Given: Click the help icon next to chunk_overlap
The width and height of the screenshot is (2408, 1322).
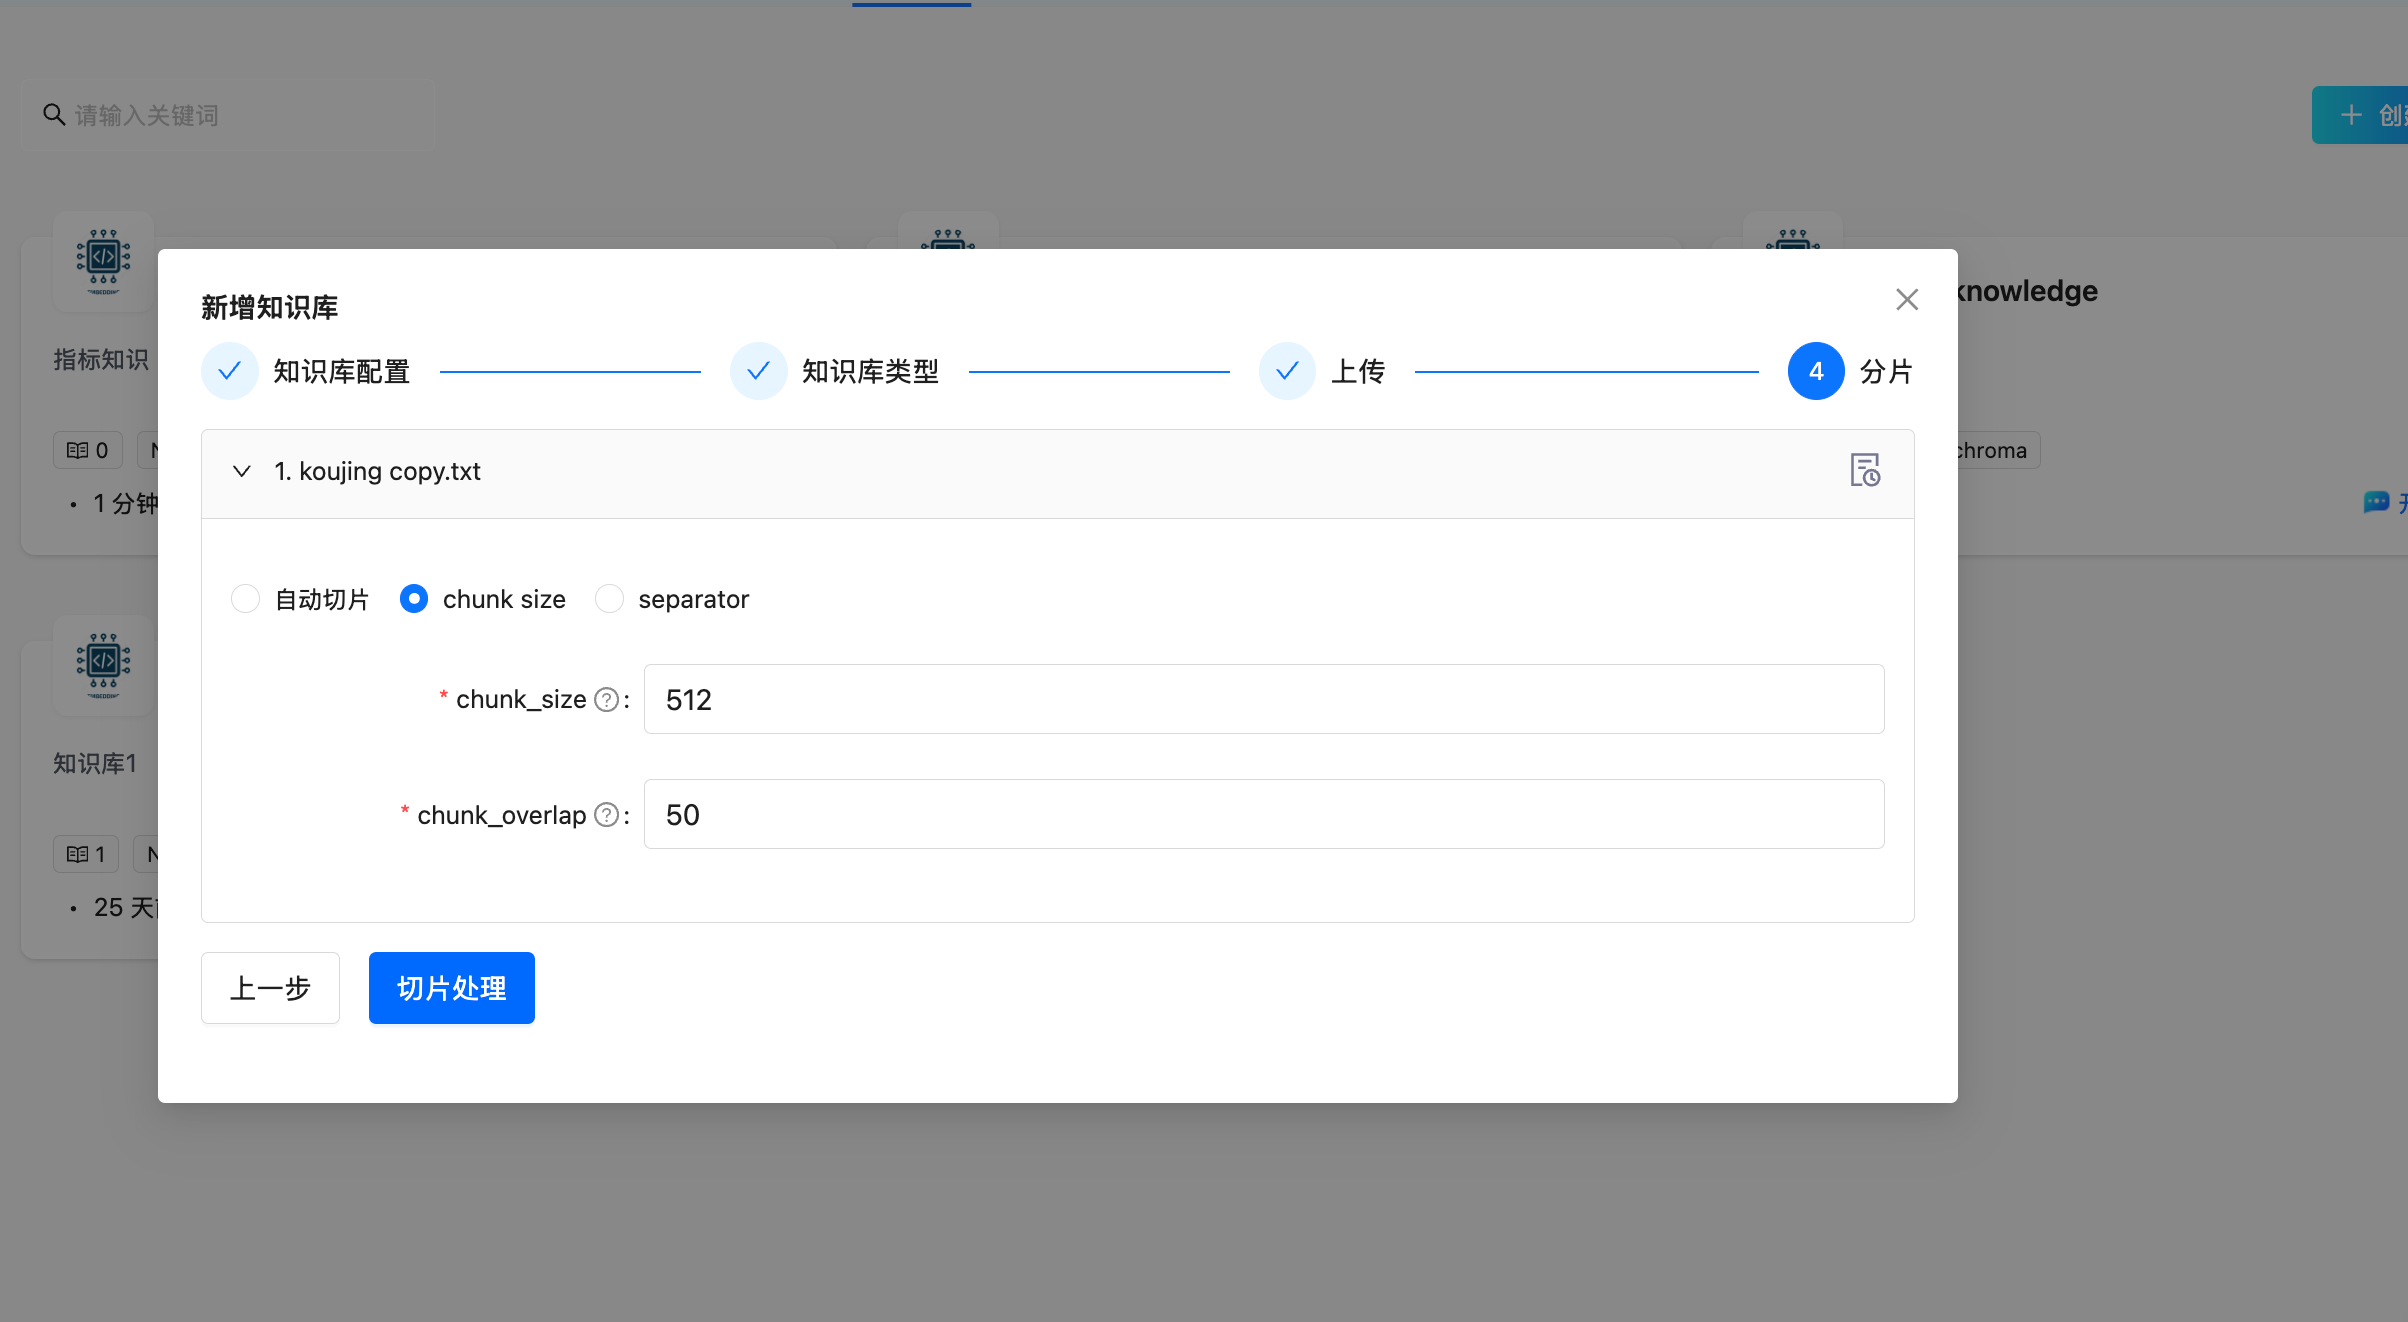Looking at the screenshot, I should point(606,815).
